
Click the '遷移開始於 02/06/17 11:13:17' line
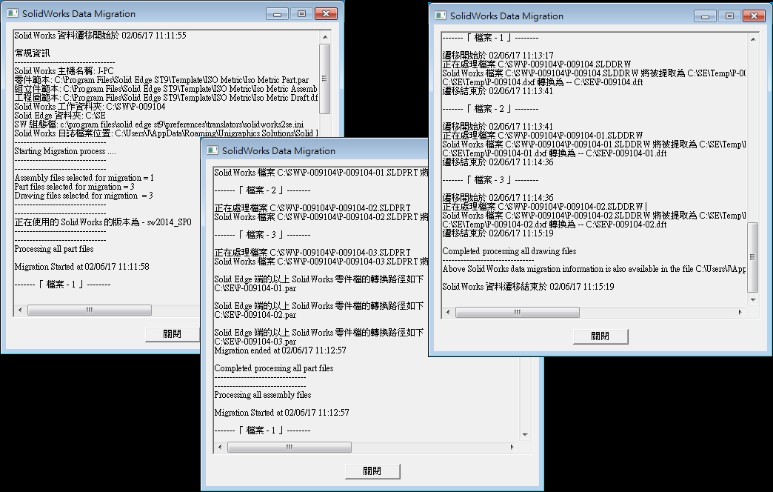[498, 55]
